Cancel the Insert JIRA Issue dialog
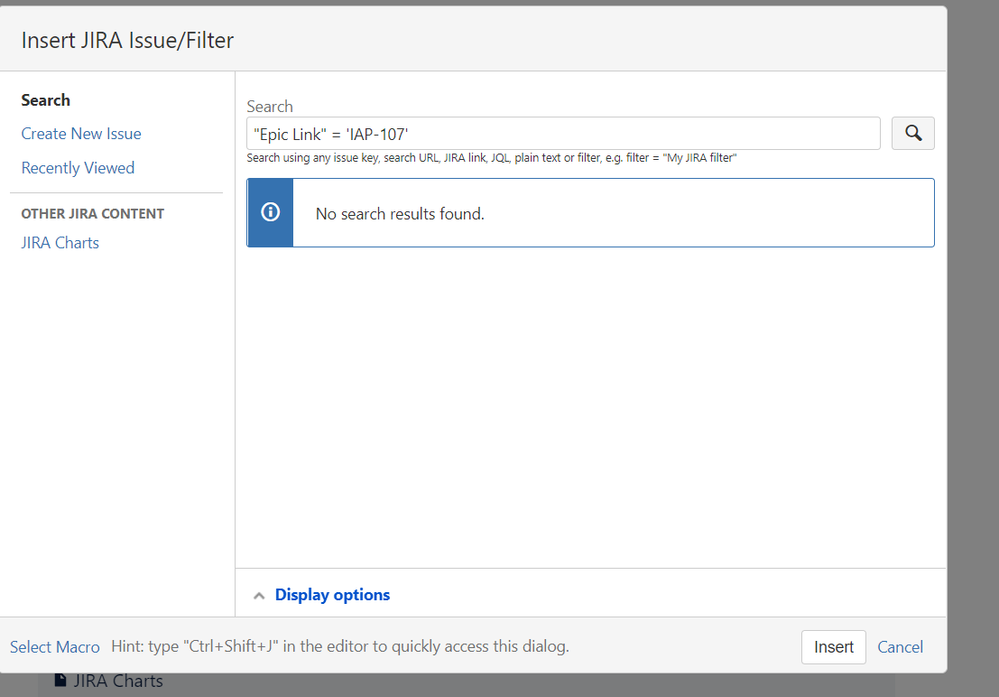Image resolution: width=999 pixels, height=697 pixels. click(x=900, y=647)
